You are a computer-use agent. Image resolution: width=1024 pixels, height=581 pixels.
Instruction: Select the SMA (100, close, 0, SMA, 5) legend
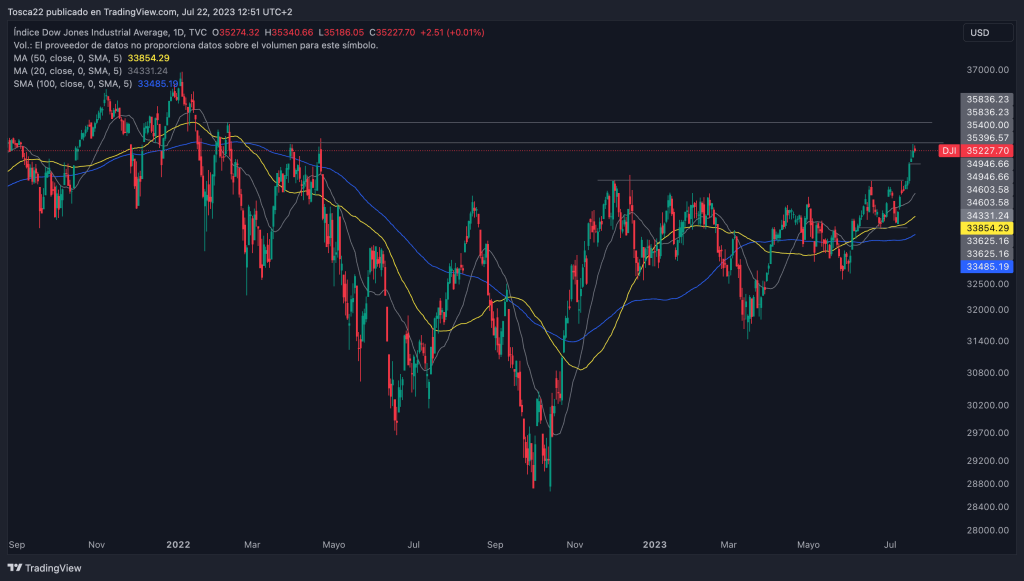pos(72,84)
